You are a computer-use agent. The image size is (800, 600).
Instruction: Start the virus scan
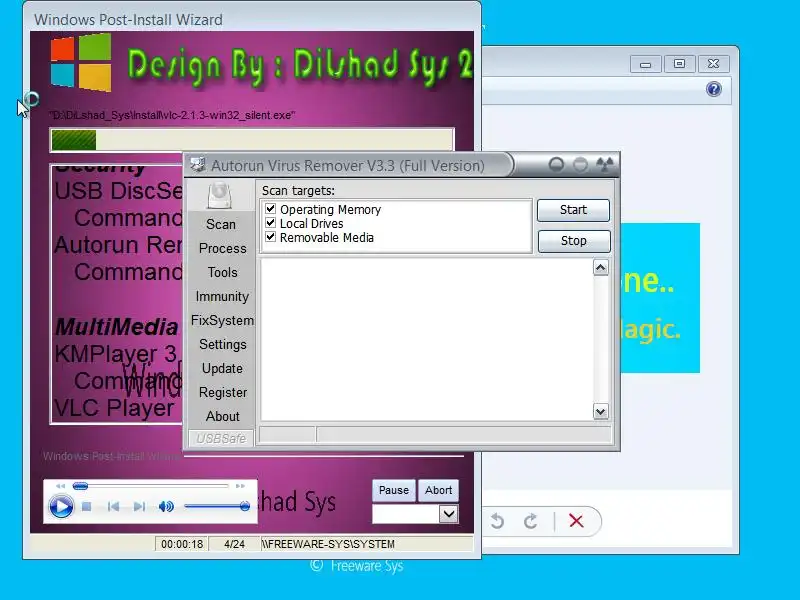click(573, 210)
